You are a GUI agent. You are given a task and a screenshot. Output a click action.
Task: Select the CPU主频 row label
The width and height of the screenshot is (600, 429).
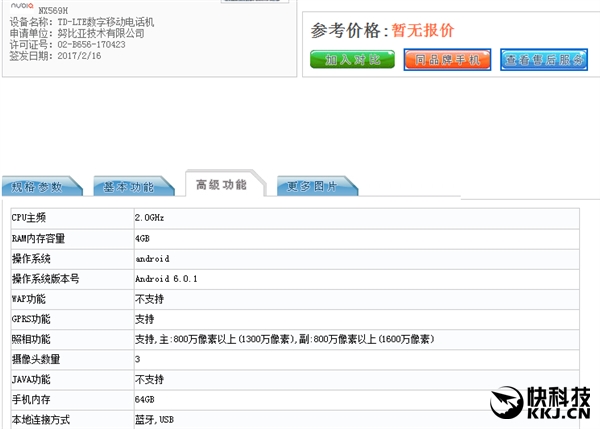pos(28,217)
